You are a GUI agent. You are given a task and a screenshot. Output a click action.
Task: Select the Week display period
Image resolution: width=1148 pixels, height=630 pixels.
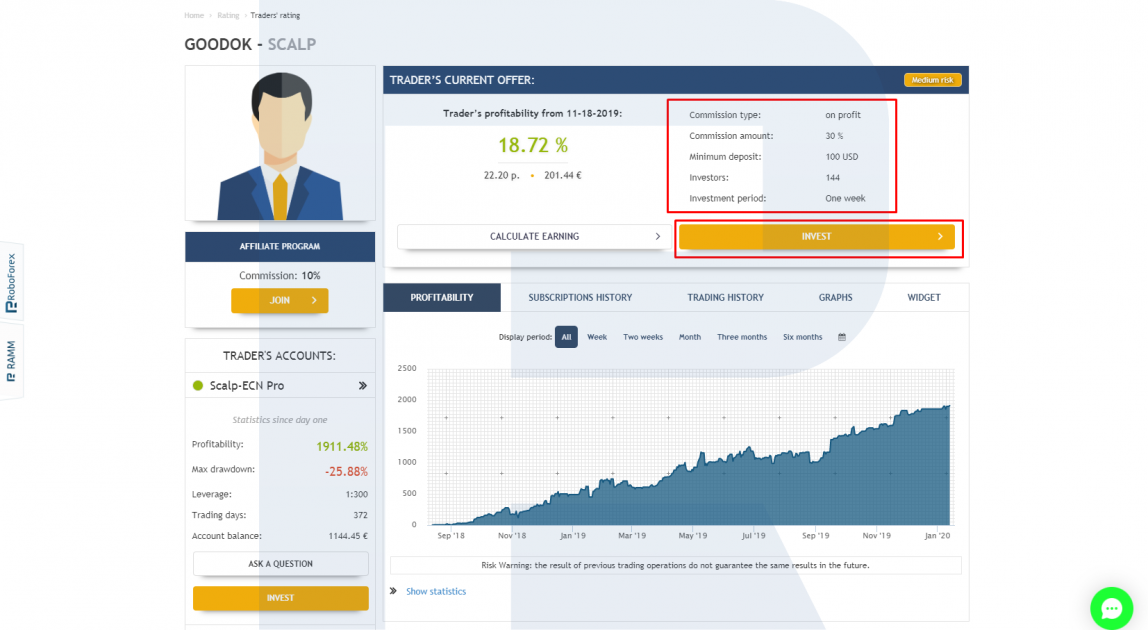pyautogui.click(x=597, y=337)
